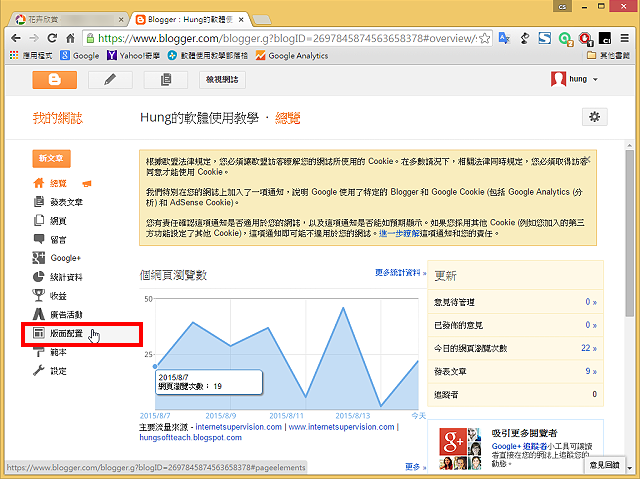Dismiss the cookie notice with X
642x483 pixels.
(x=588, y=159)
